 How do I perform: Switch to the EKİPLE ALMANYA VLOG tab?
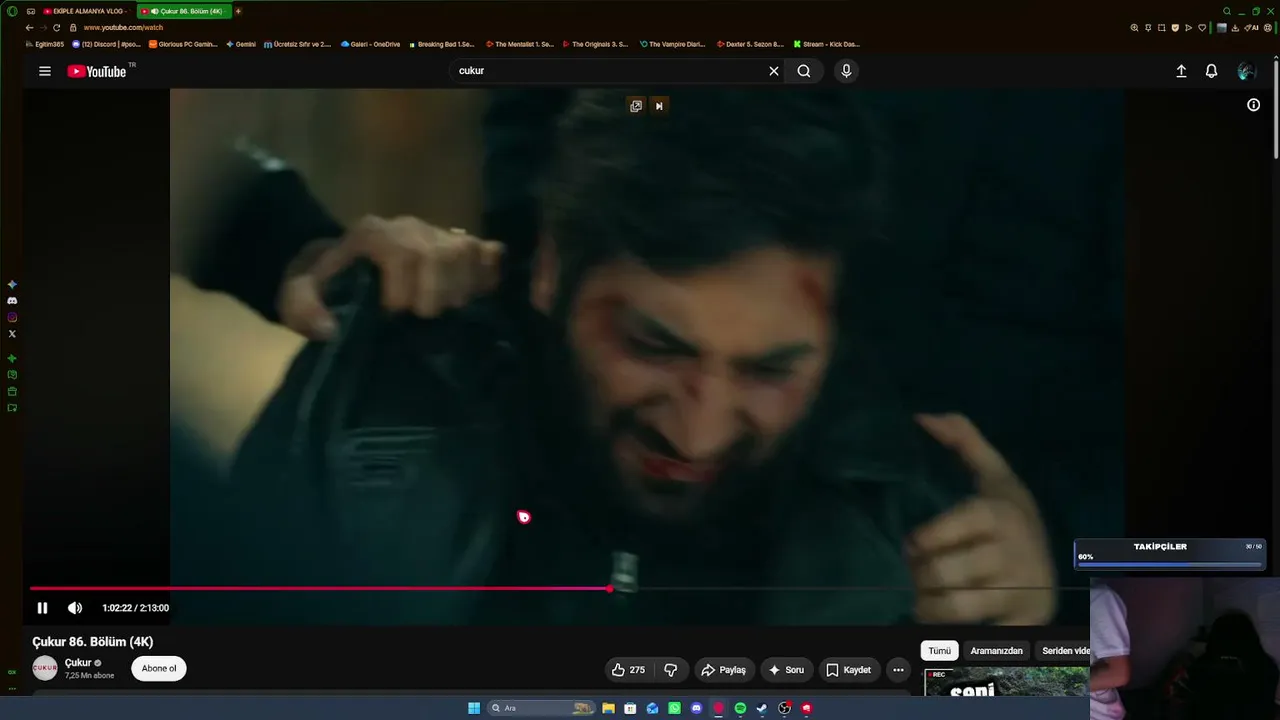[84, 11]
